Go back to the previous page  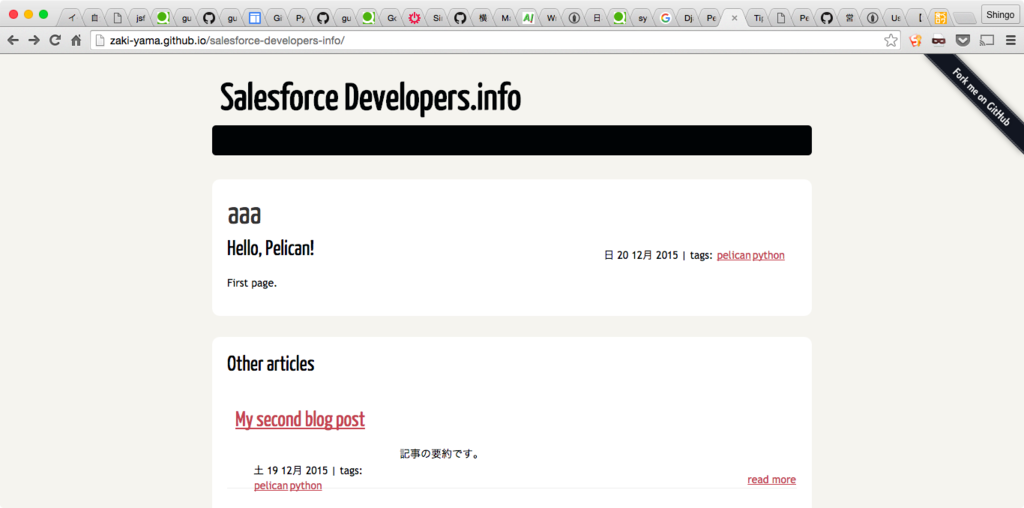pos(13,40)
